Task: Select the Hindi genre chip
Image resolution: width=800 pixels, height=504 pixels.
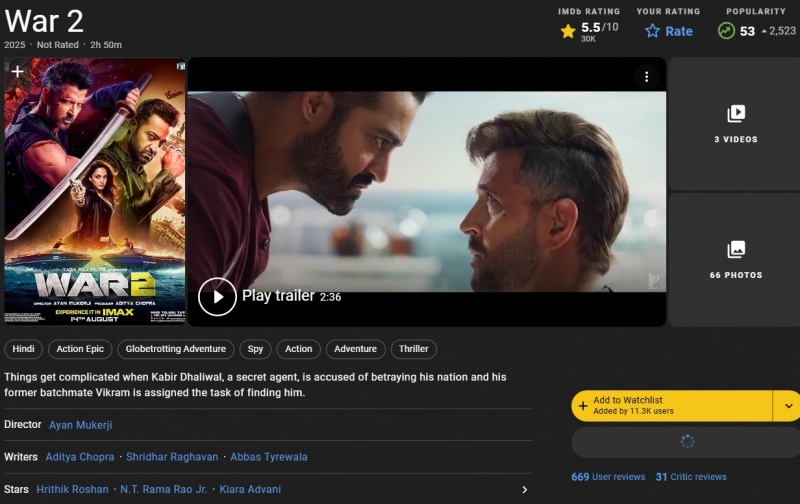Action: 23,349
